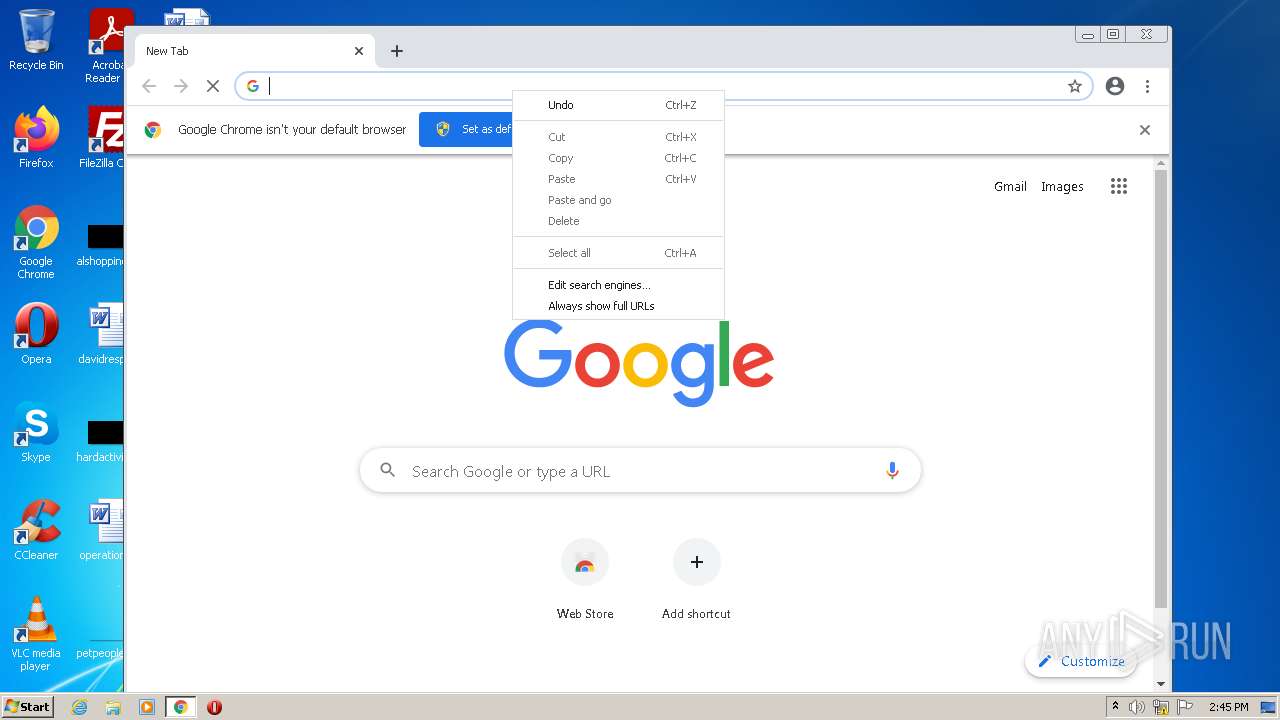Open the Skype desktop icon
The image size is (1280, 720).
tap(36, 432)
